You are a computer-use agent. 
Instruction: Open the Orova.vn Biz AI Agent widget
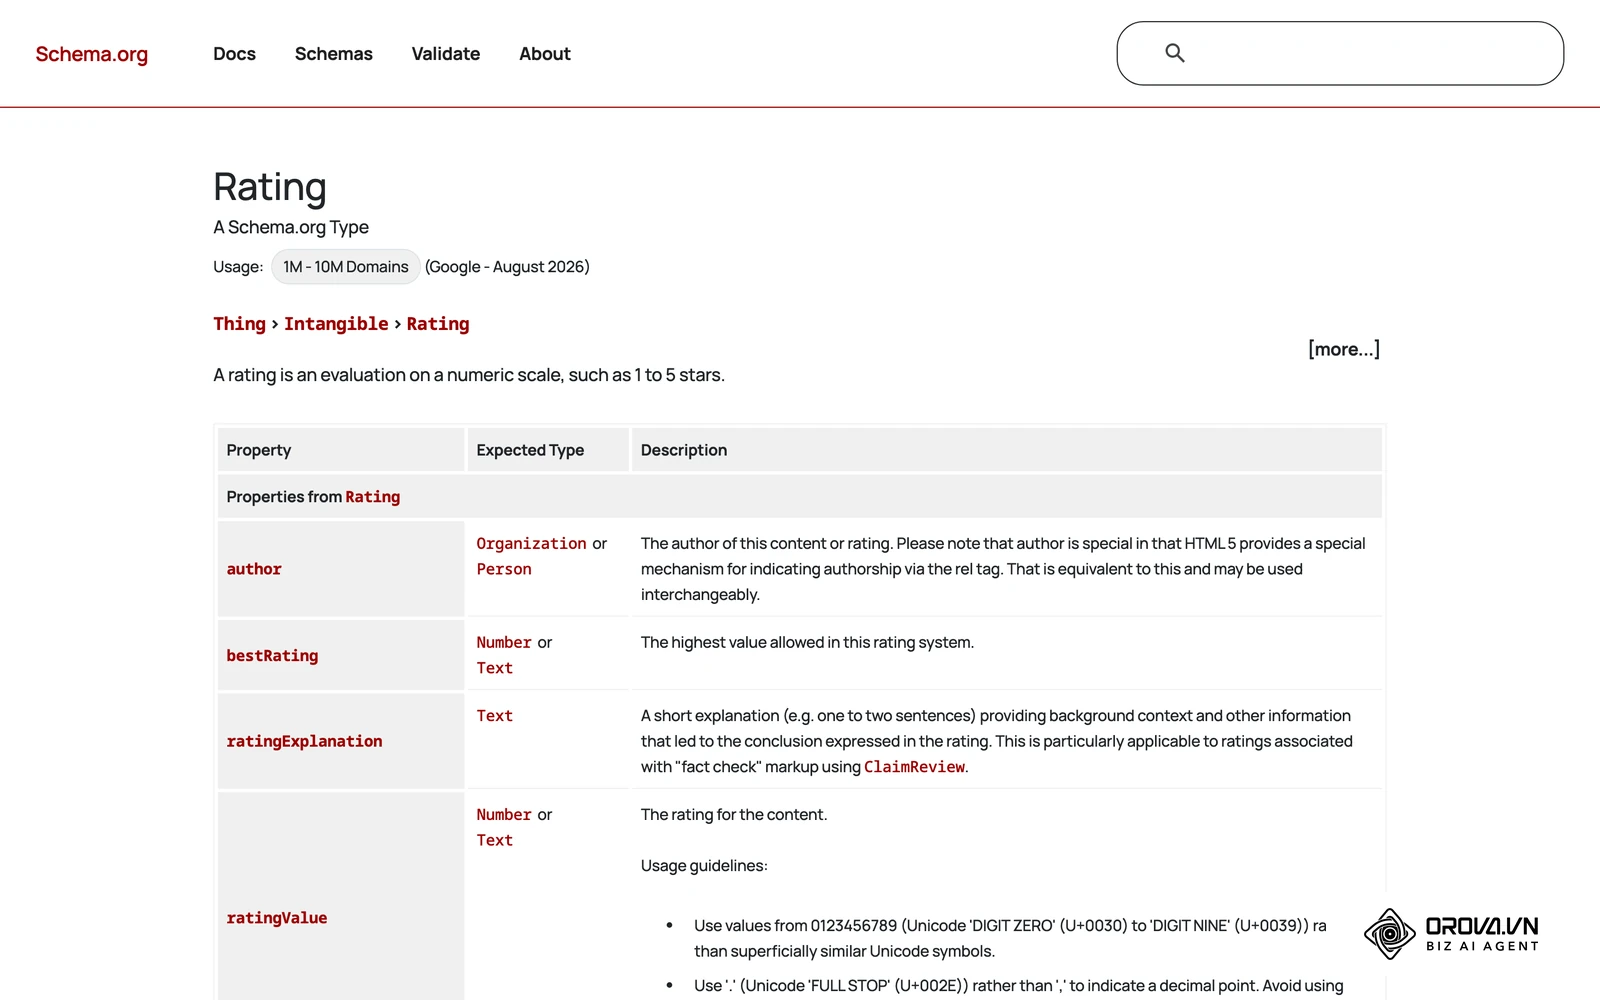click(1451, 934)
